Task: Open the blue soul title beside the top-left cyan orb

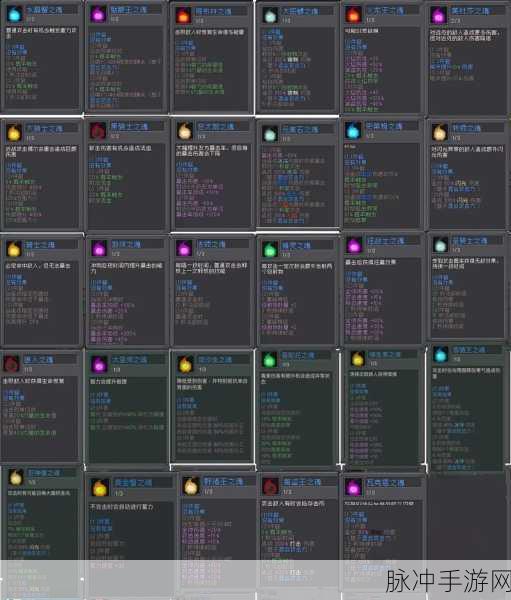Action: pos(44,10)
